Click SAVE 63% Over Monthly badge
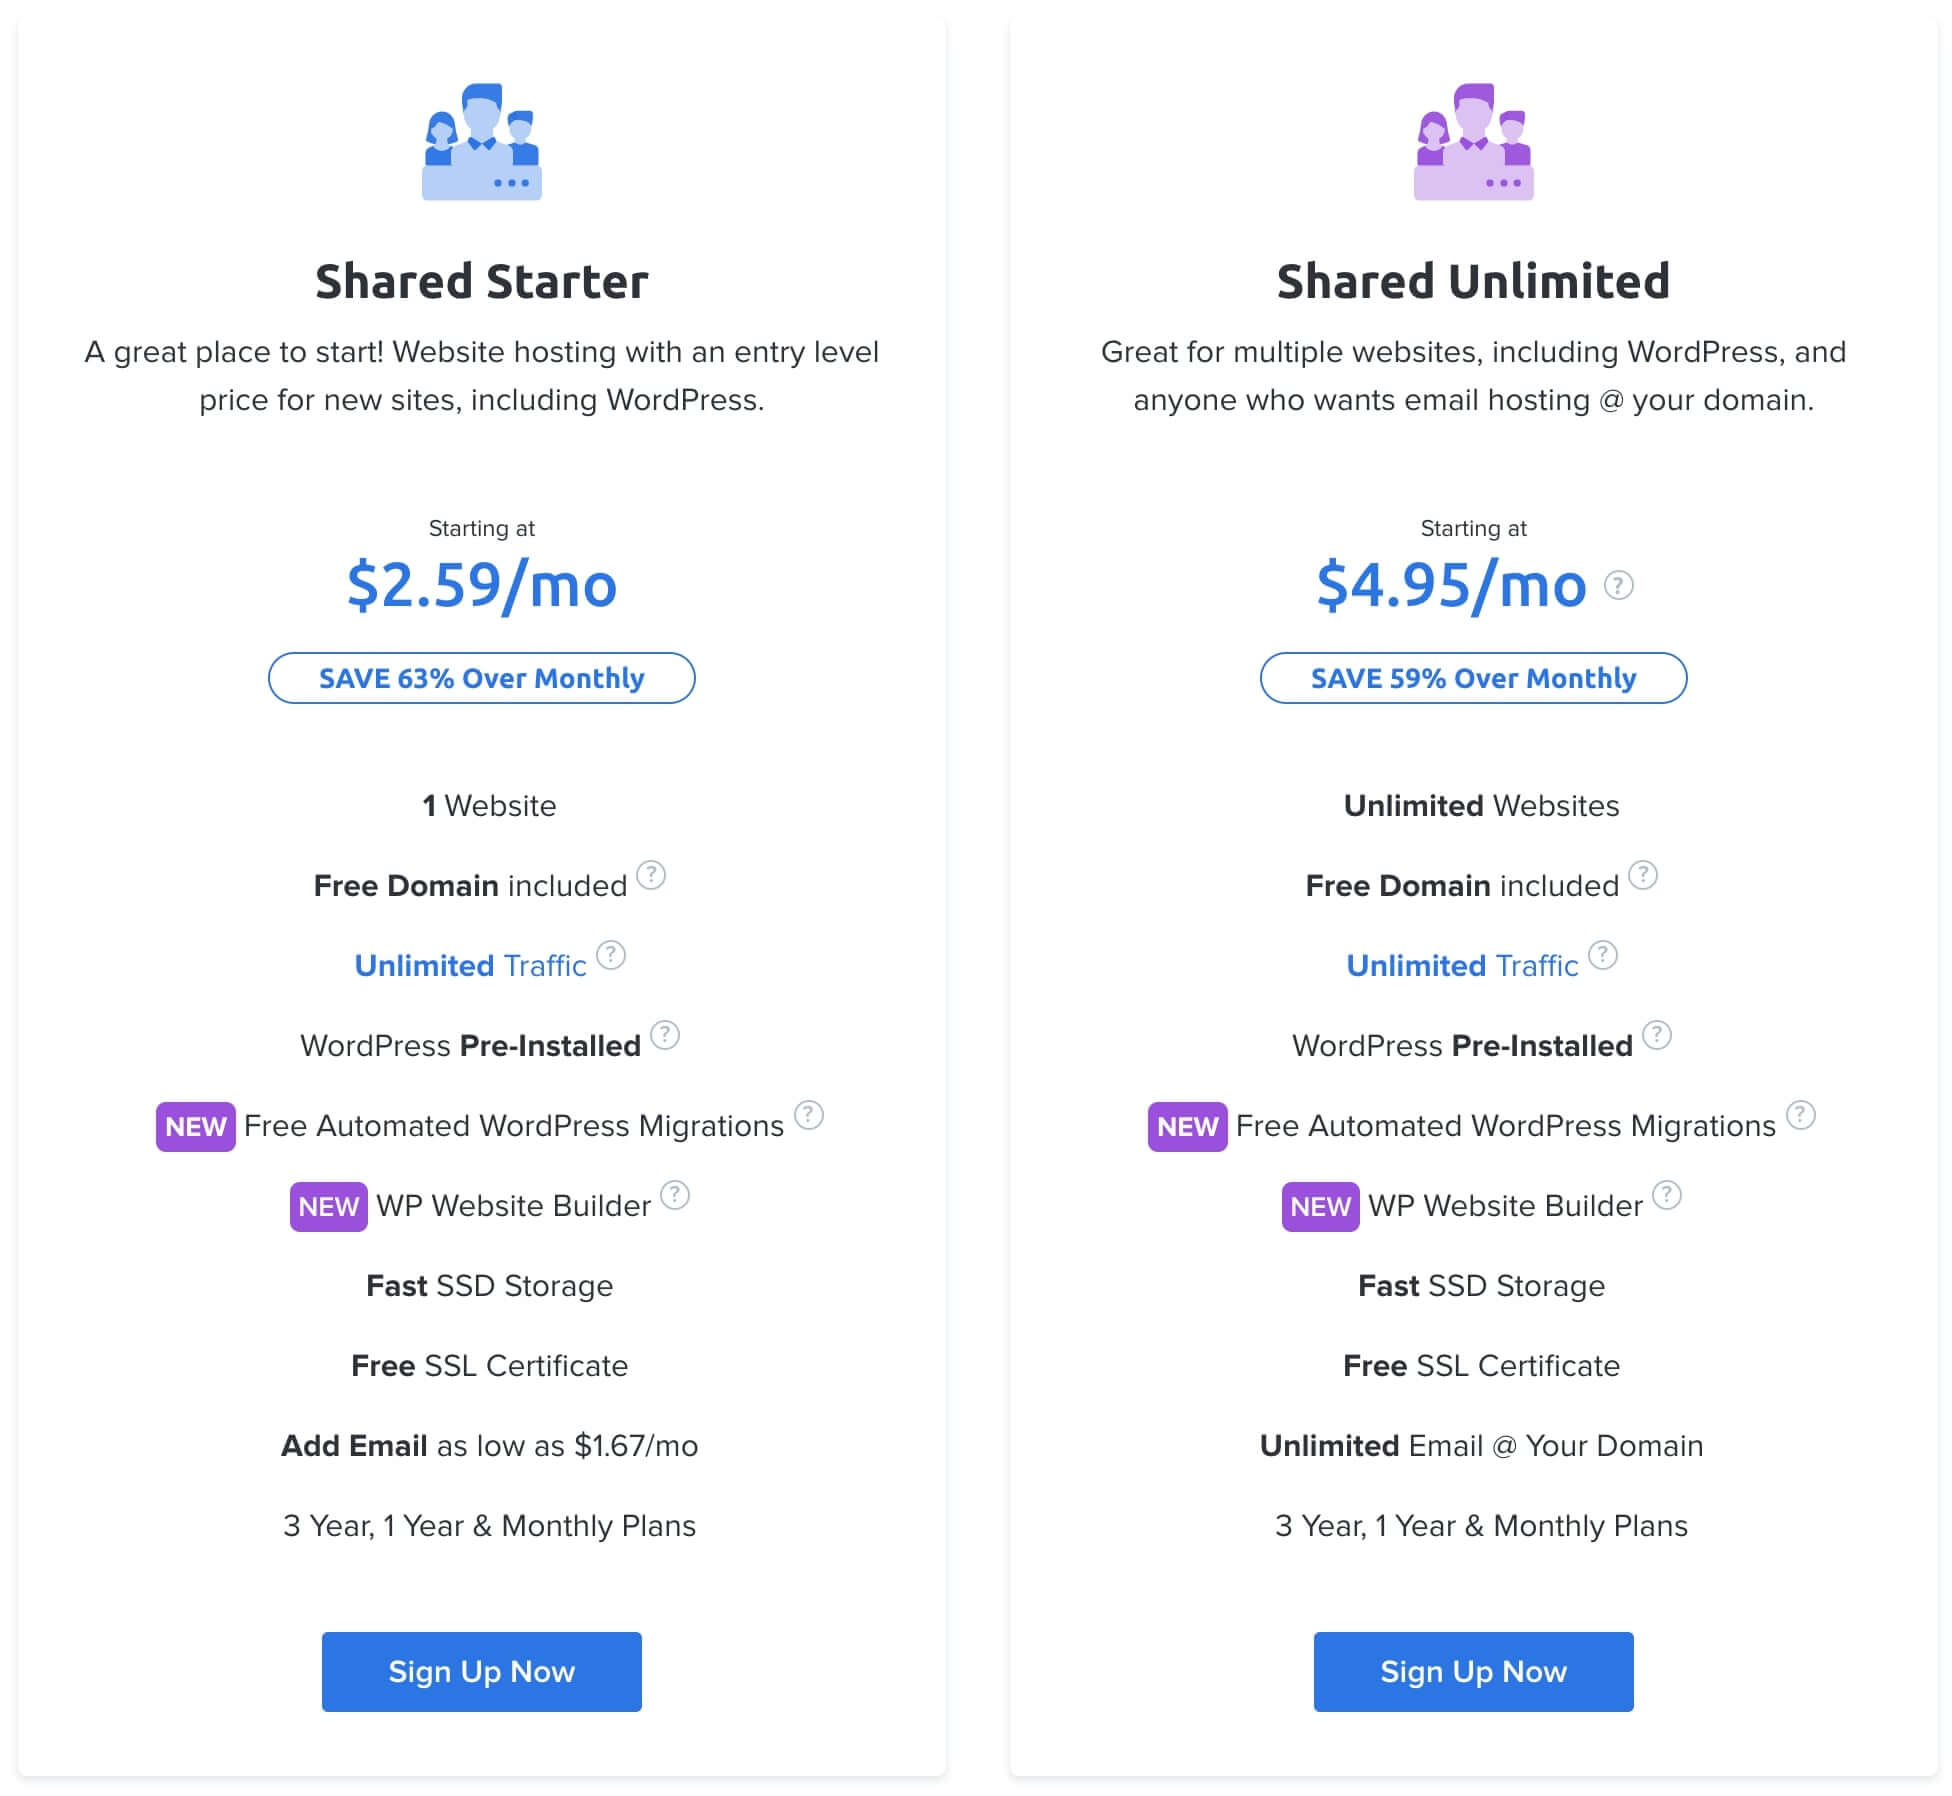Viewport: 1952px width, 1796px height. (481, 678)
